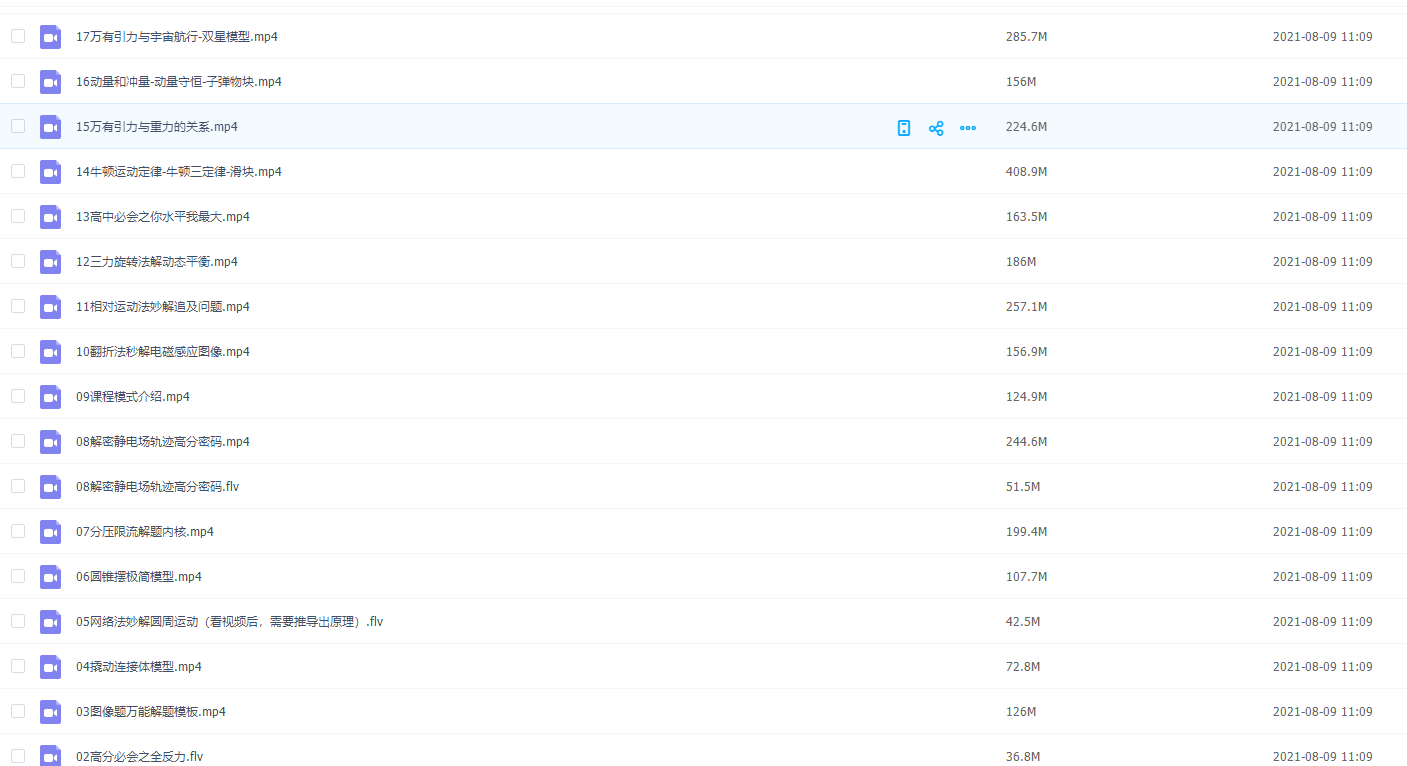Viewport: 1407px width, 766px height.
Task: Open the file name 04撬动连接体模型.mp4
Action: point(139,667)
